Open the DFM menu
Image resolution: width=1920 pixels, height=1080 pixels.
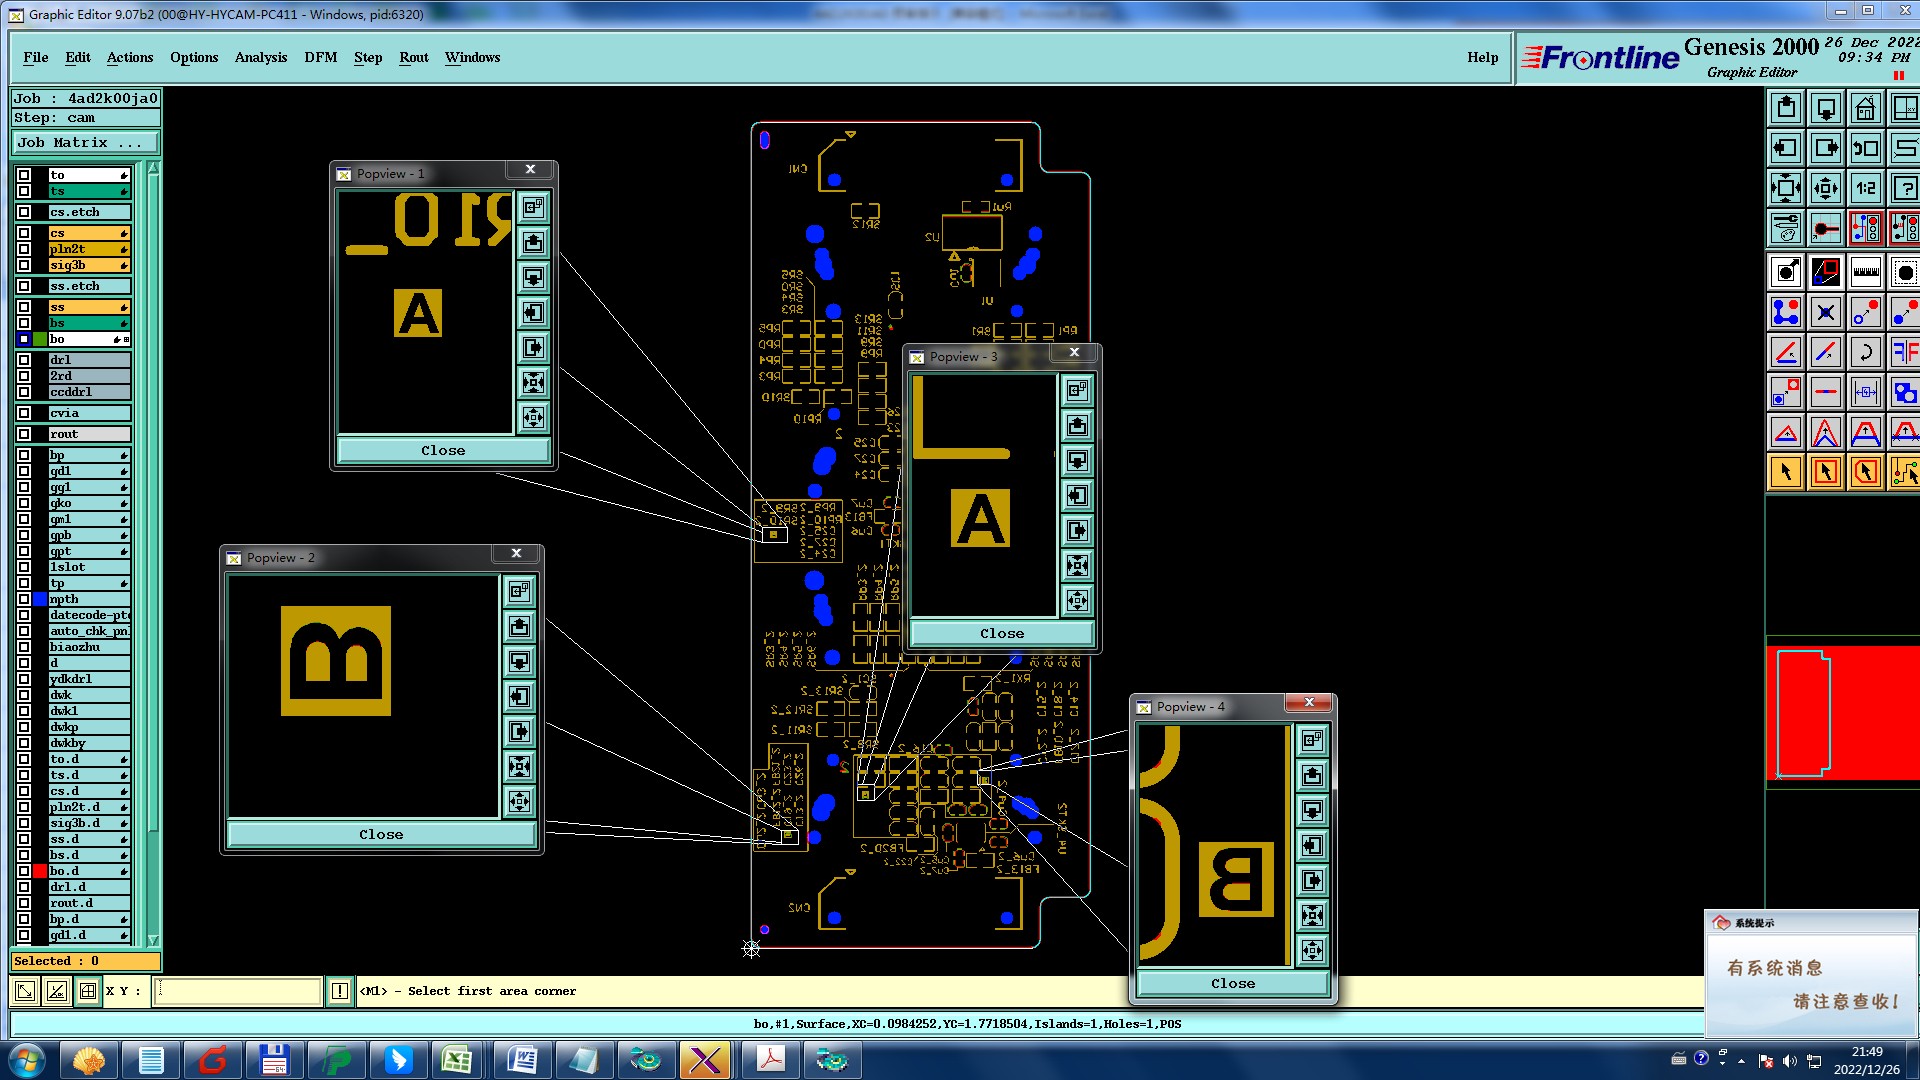point(320,57)
